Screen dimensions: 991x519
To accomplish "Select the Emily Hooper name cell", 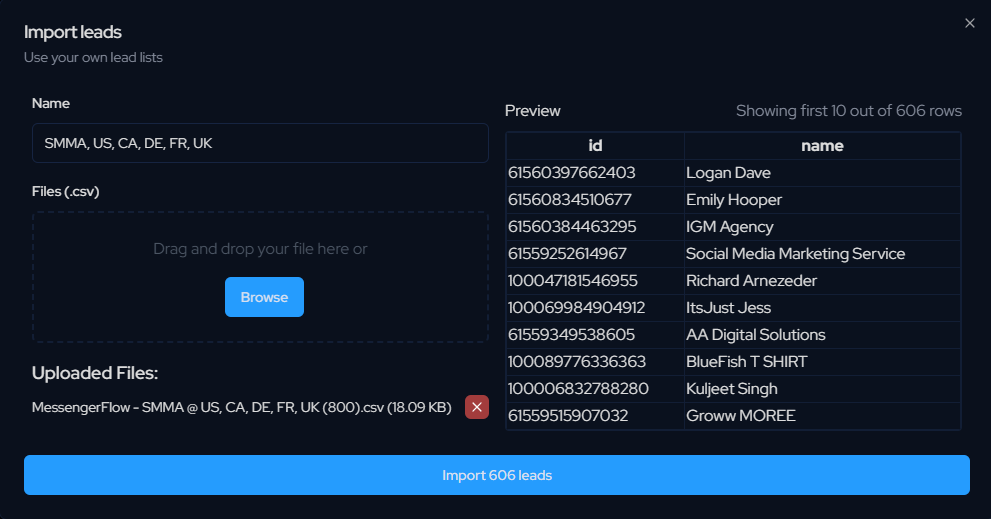I will click(734, 200).
